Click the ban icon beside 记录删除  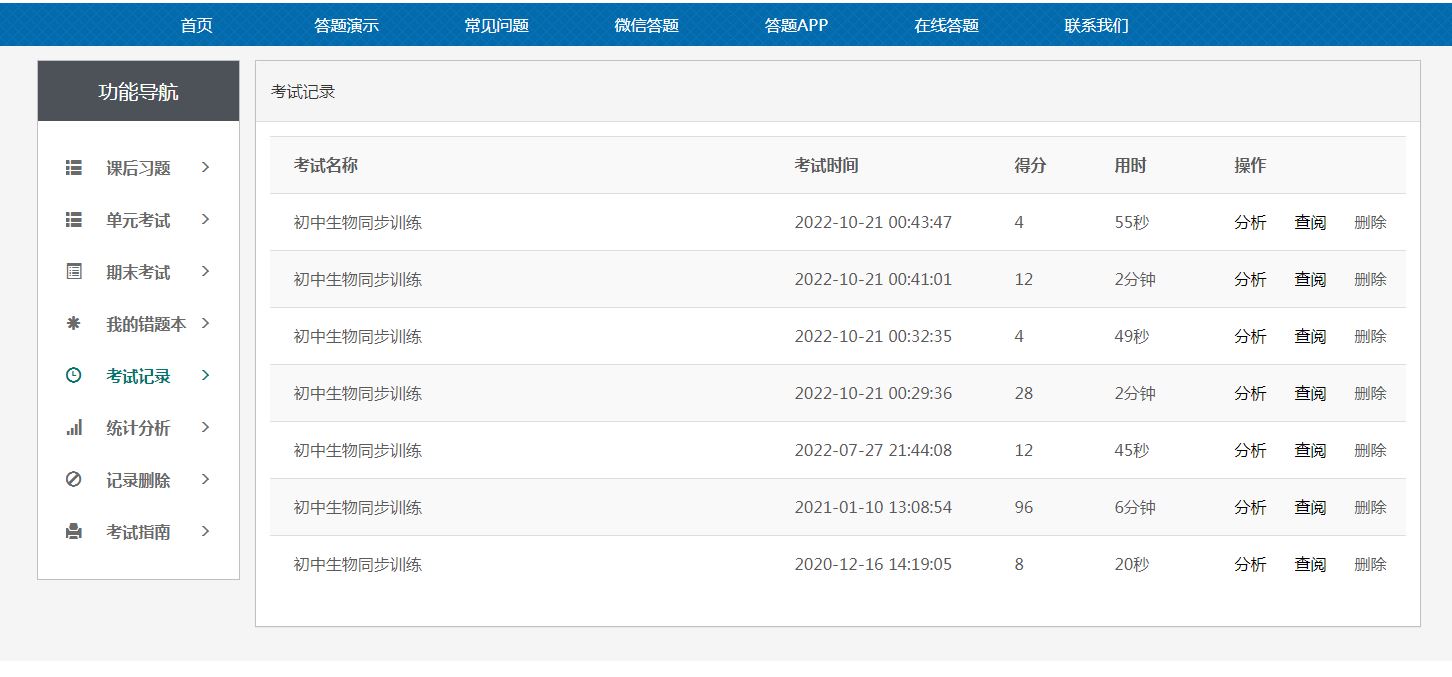pos(74,480)
